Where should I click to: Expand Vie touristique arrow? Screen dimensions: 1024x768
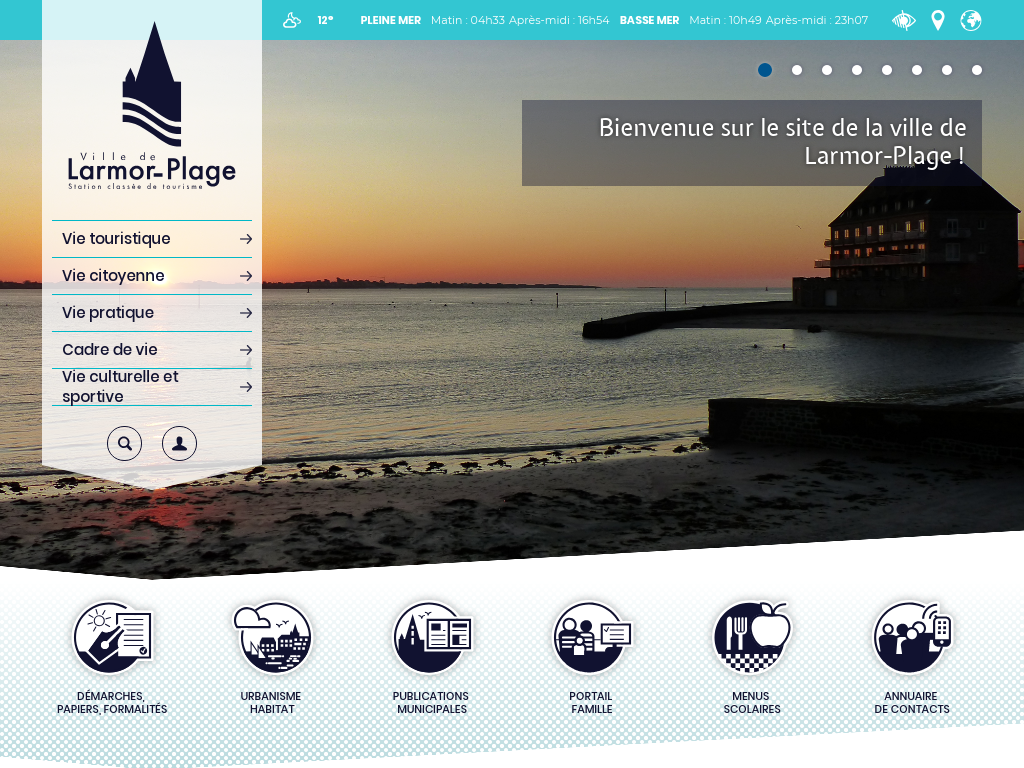[x=246, y=239]
